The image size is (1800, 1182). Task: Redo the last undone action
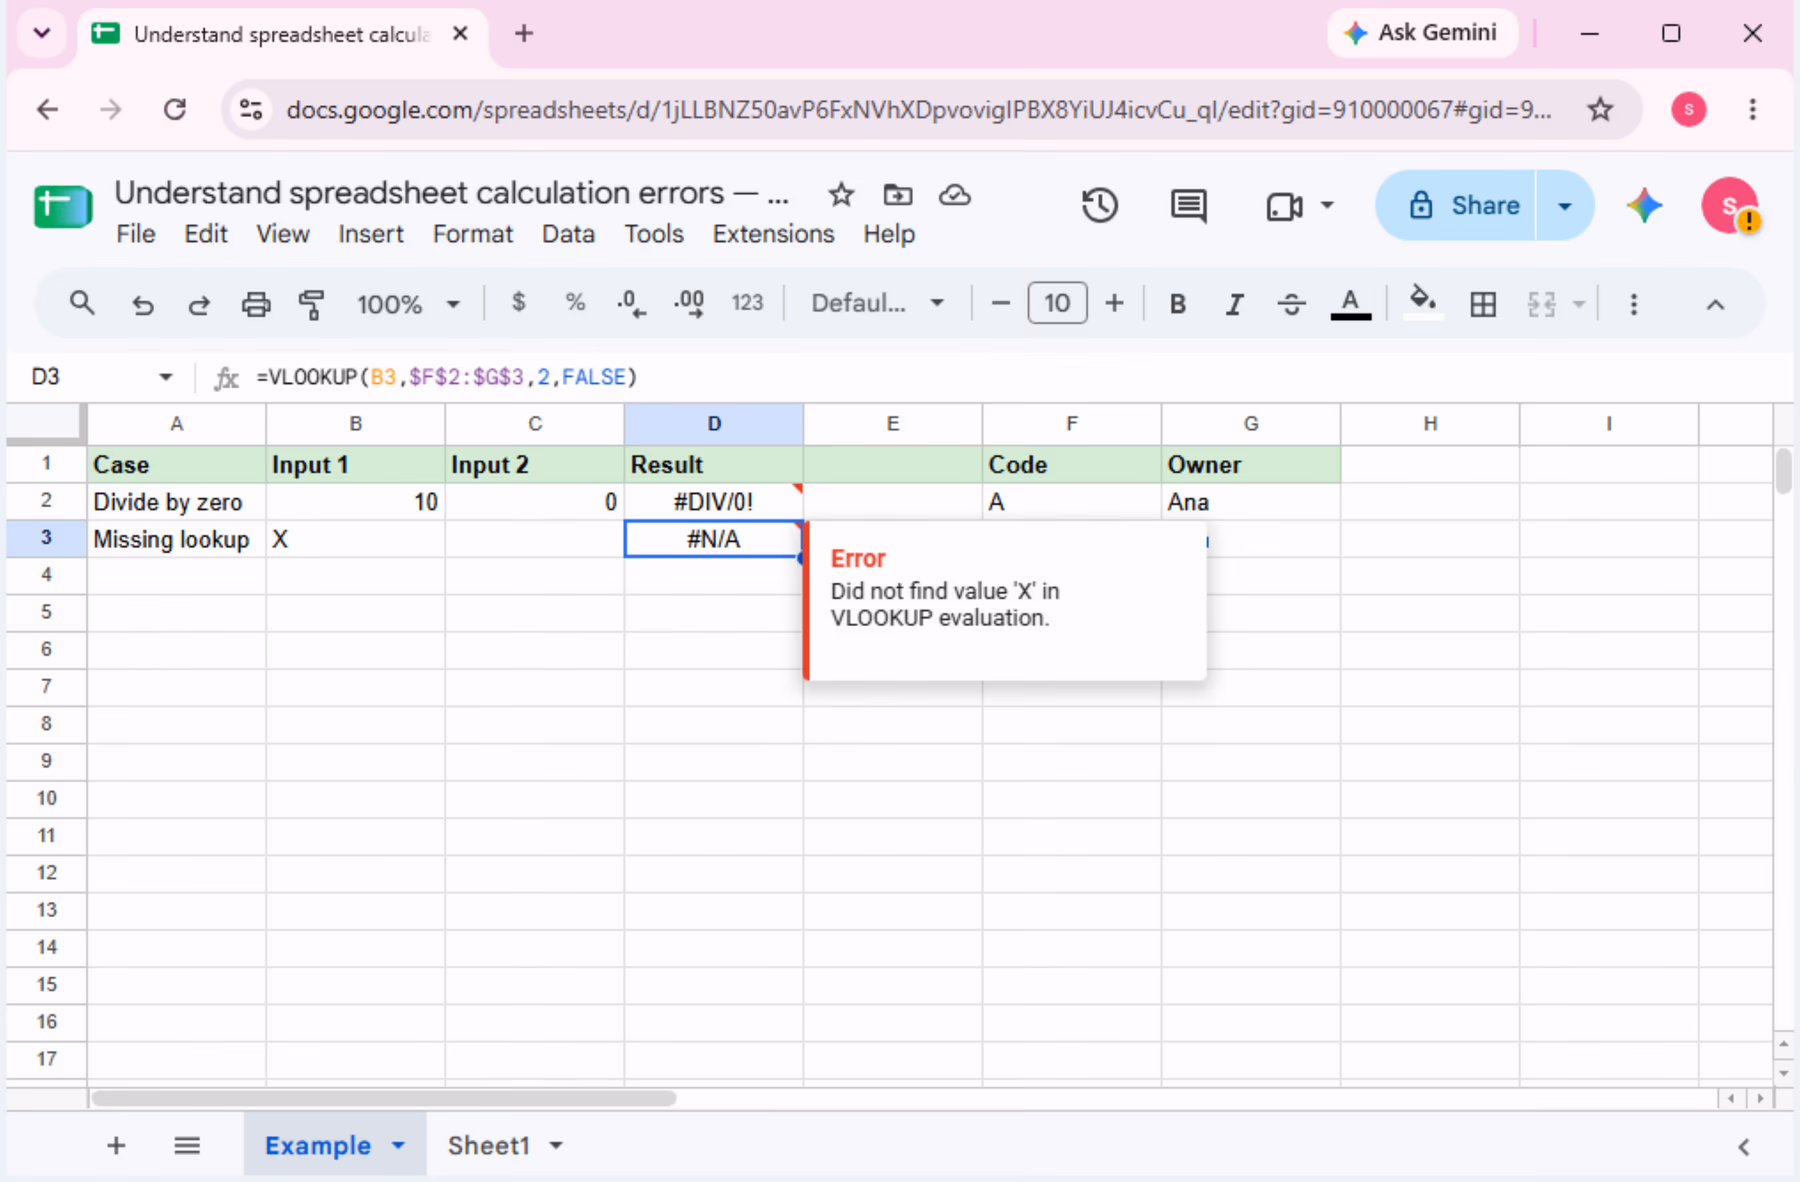coord(199,304)
